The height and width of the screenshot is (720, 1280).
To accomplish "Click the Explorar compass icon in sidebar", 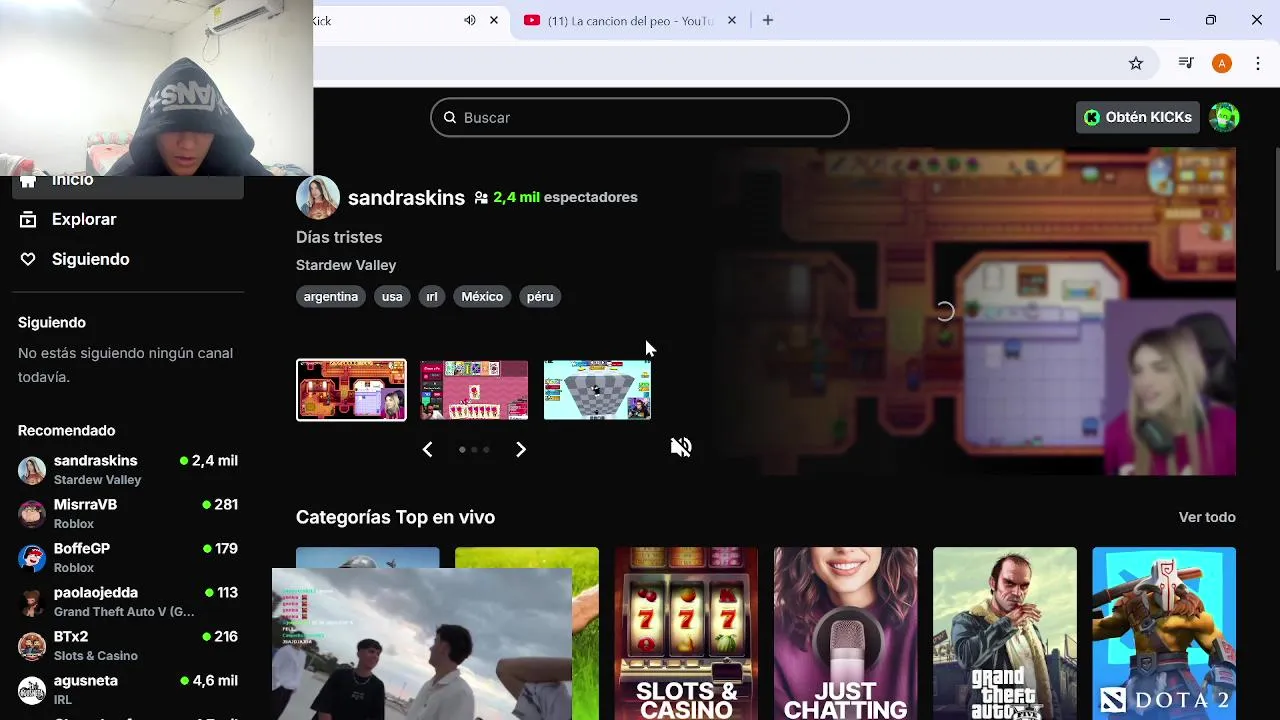I will (28, 219).
